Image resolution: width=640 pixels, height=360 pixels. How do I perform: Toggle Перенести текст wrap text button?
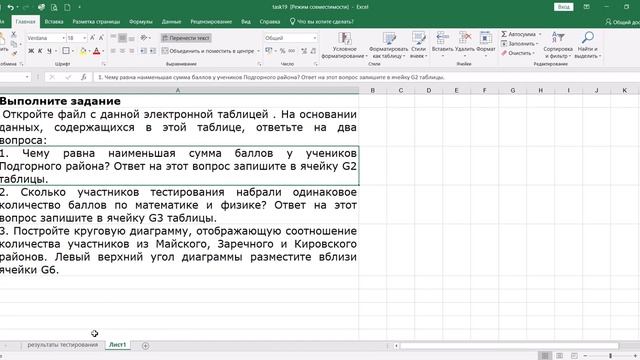(x=186, y=38)
